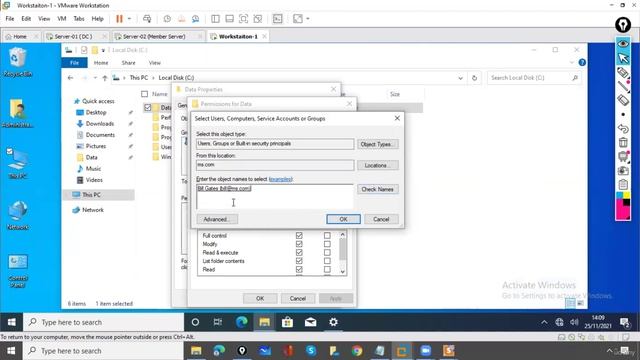Toggle the Deny checkbox for Modify
Image resolution: width=640 pixels, height=360 pixels.
327,244
